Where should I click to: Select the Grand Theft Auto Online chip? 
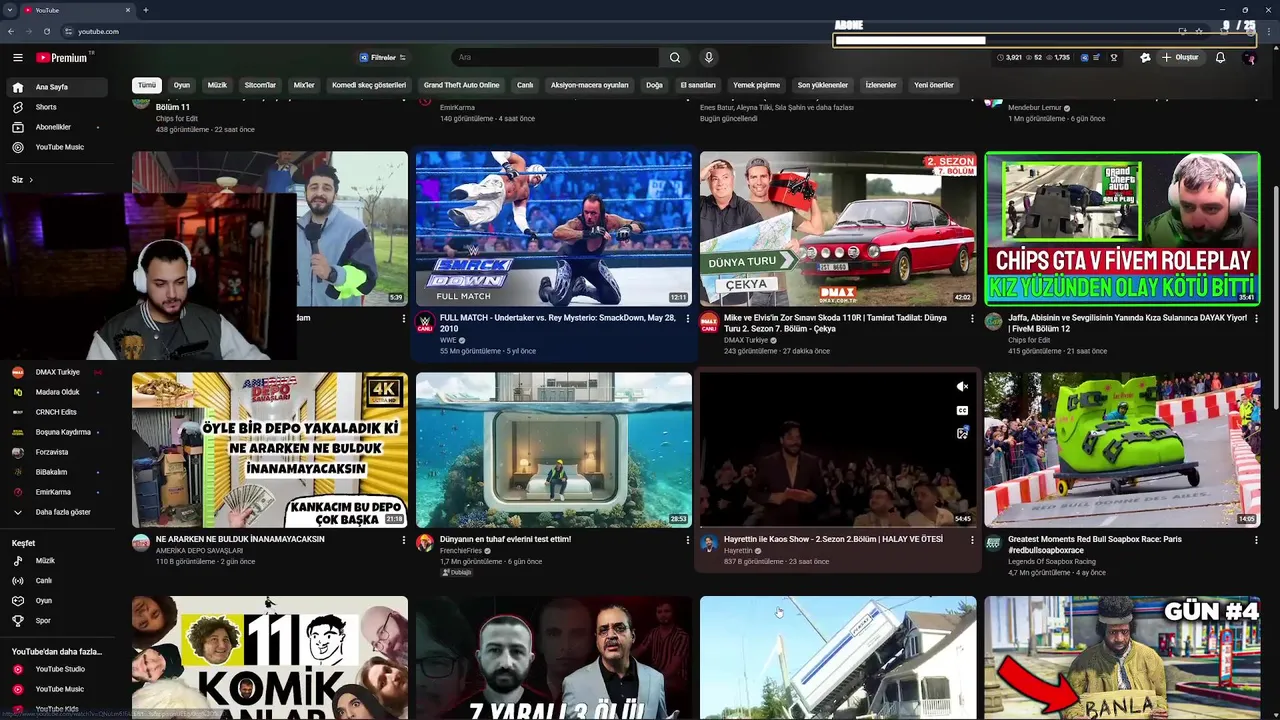(461, 85)
